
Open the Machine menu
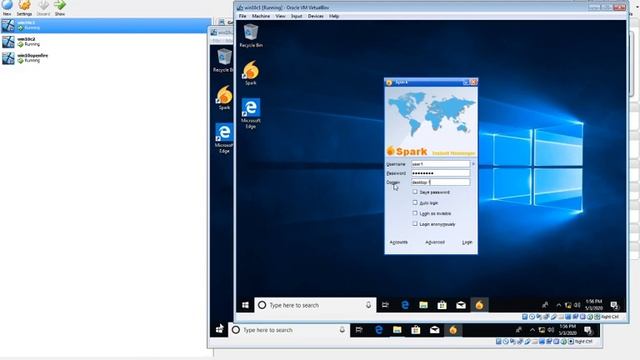[261, 16]
